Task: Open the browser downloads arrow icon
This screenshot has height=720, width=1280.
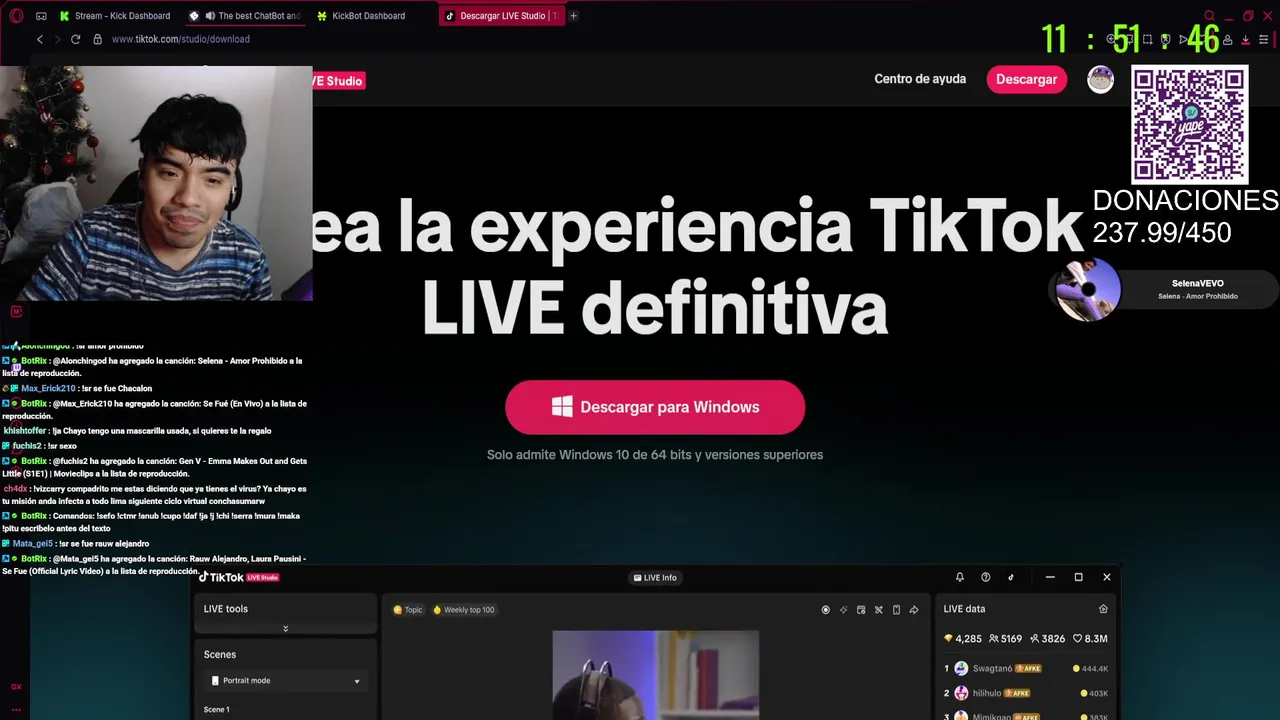Action: [1245, 40]
